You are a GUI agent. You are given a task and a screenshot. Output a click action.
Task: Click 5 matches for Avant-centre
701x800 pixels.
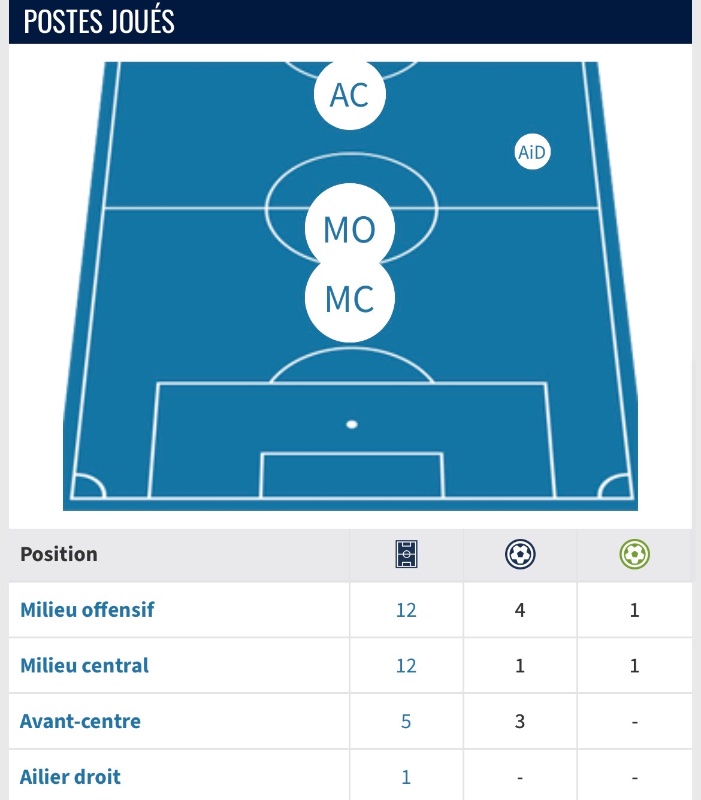point(406,721)
